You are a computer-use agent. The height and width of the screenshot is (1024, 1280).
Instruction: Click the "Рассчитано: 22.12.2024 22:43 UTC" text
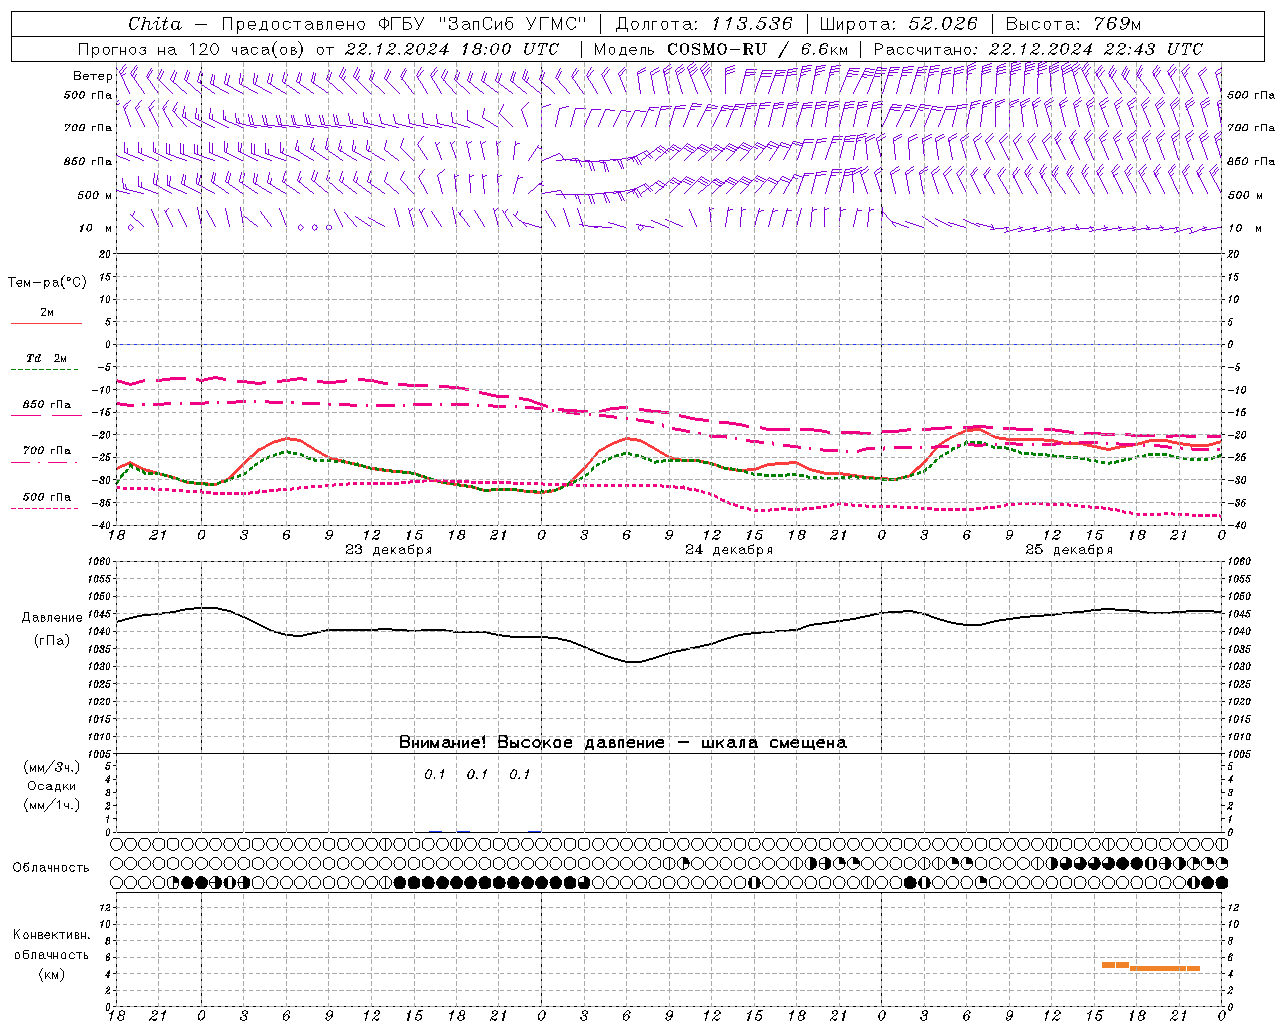pyautogui.click(x=1038, y=49)
